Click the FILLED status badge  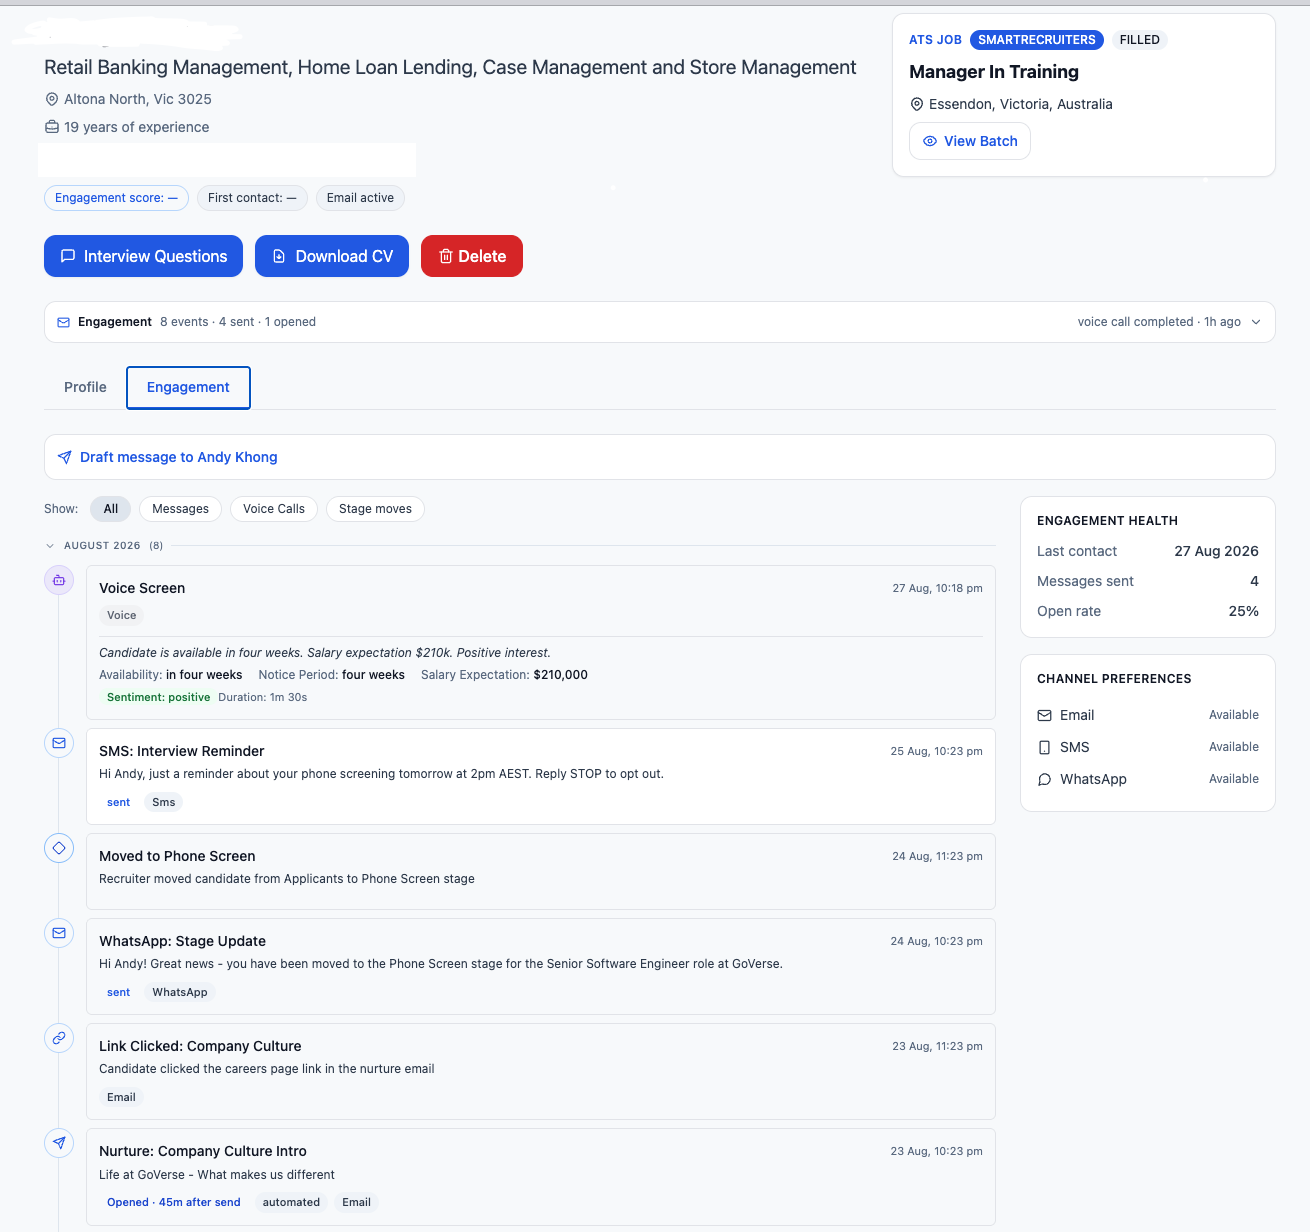pos(1140,40)
